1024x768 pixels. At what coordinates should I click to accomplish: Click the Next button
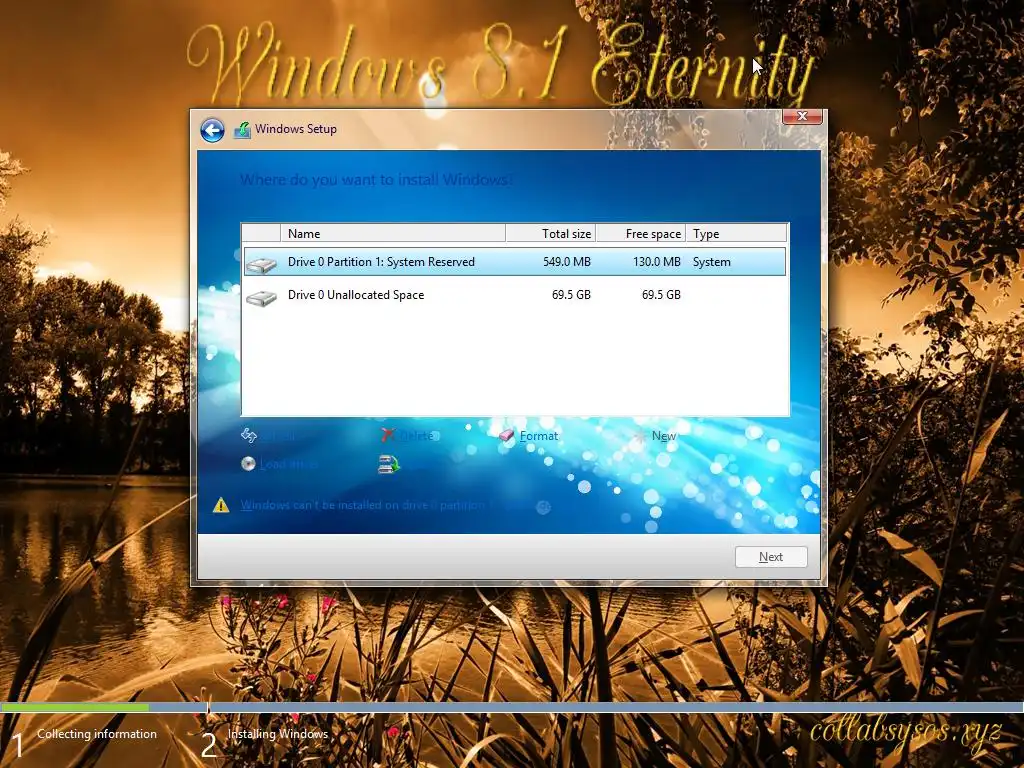(x=771, y=557)
